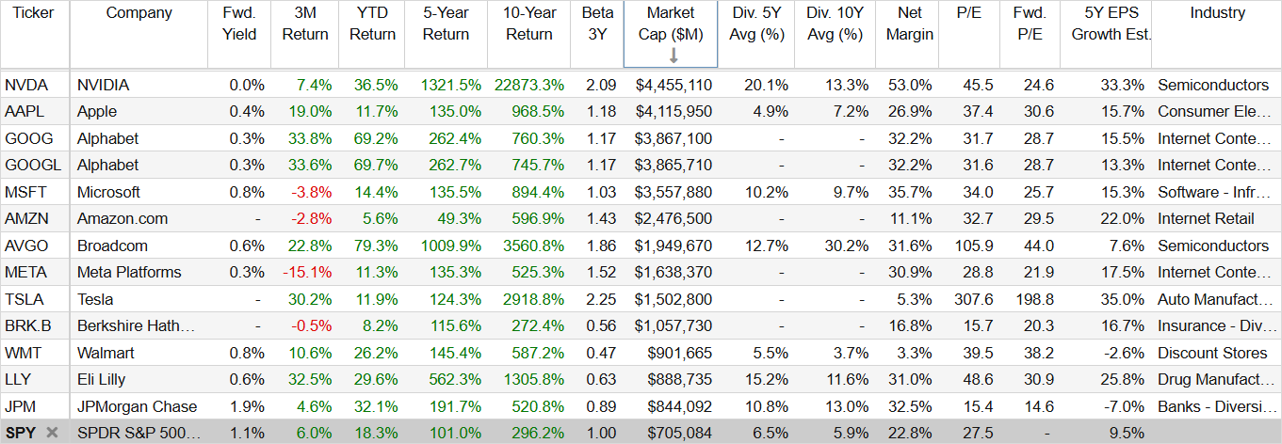Open the MSFT ticker

tap(25, 192)
